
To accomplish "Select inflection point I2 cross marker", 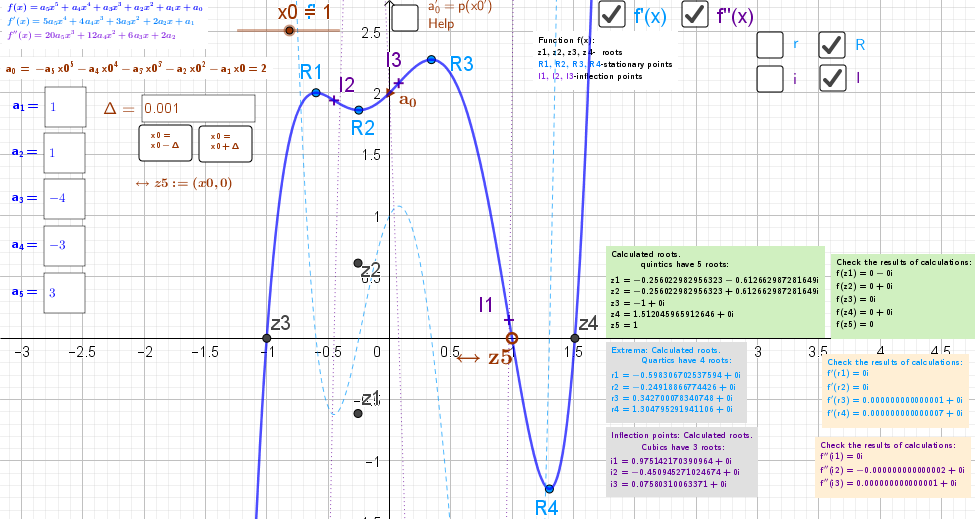I will click(335, 100).
